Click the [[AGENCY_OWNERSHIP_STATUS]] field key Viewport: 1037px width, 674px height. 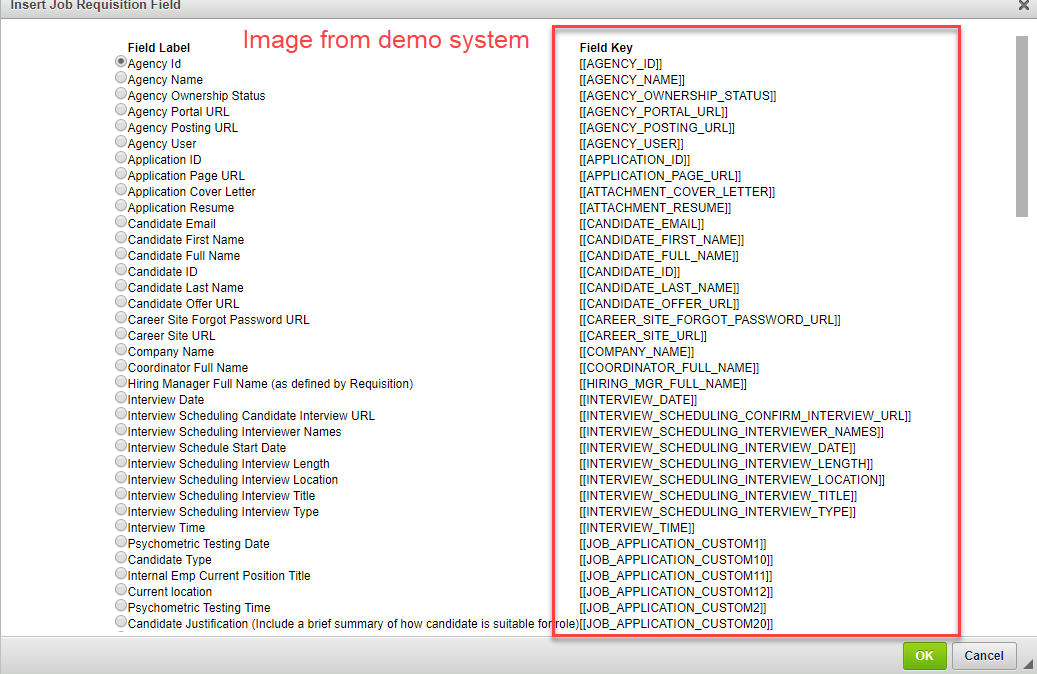point(678,96)
